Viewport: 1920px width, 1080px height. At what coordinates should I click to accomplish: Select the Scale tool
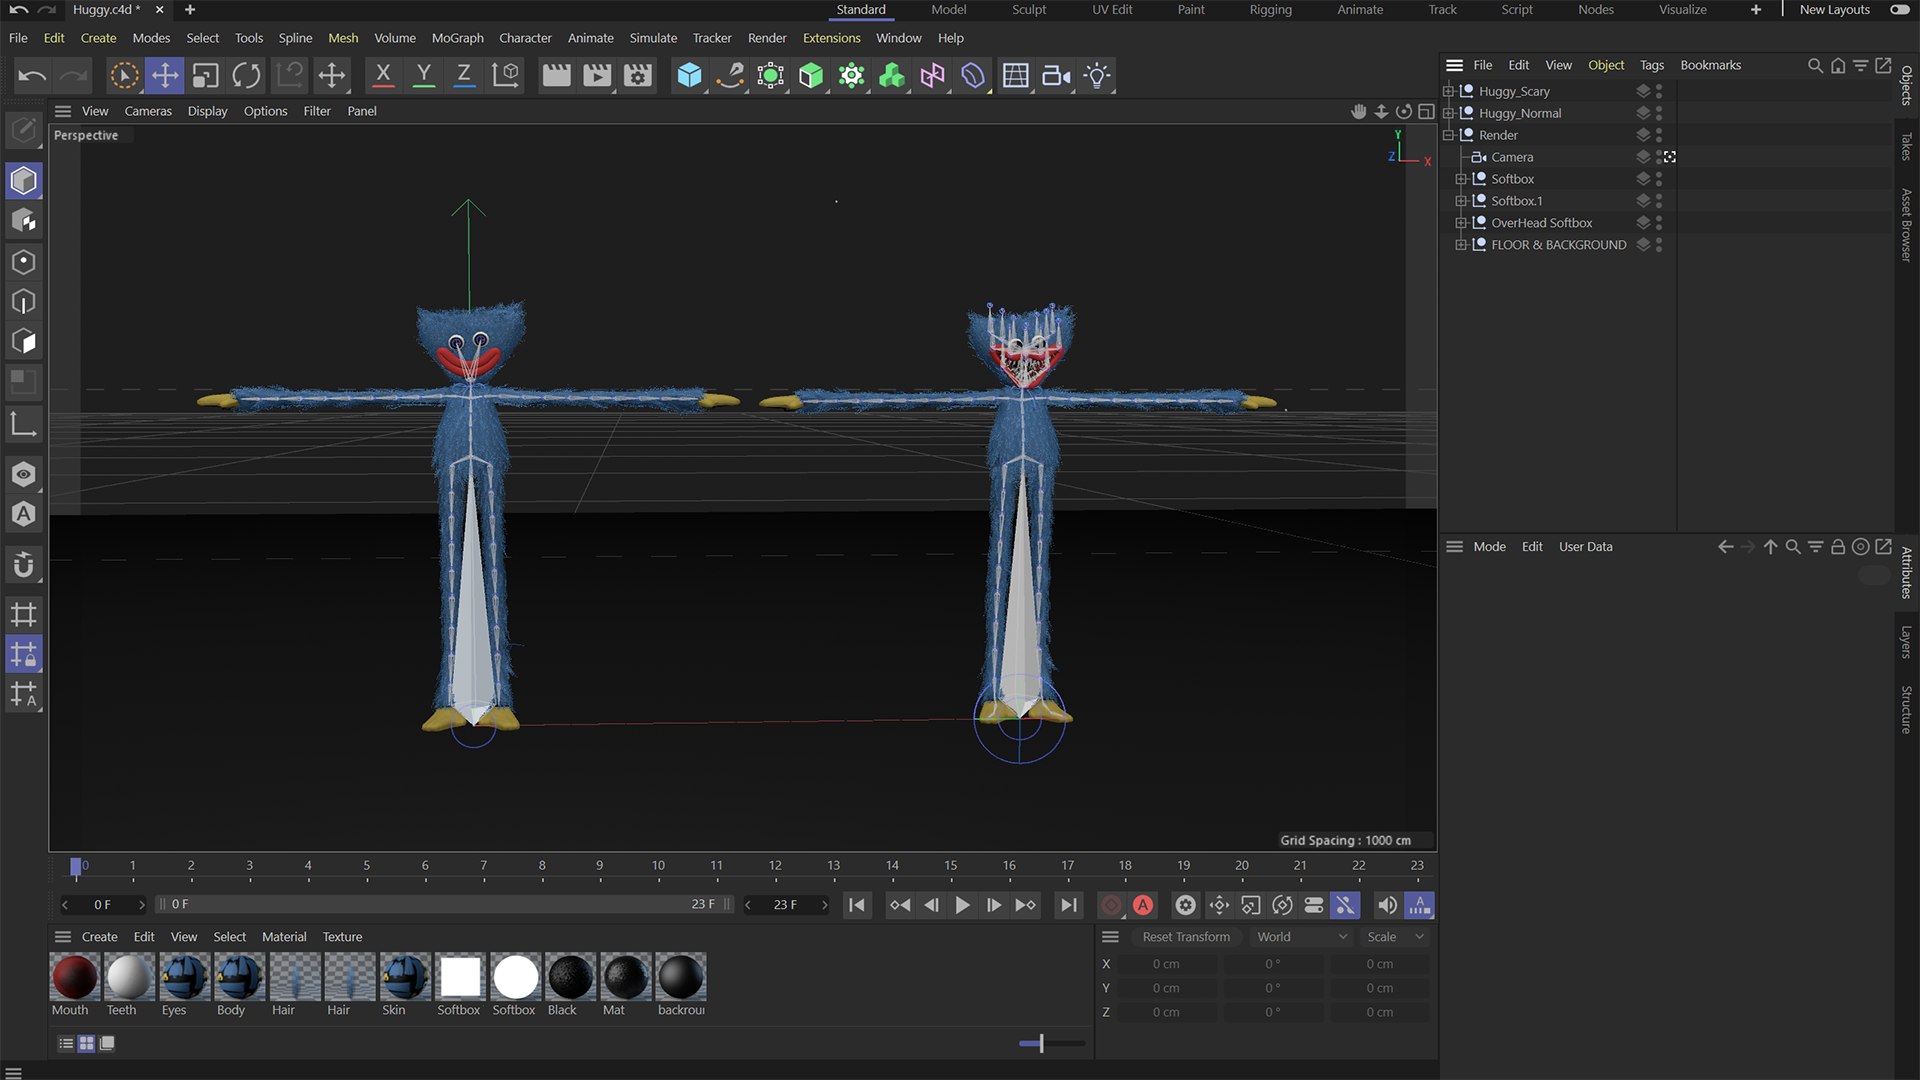(x=205, y=75)
